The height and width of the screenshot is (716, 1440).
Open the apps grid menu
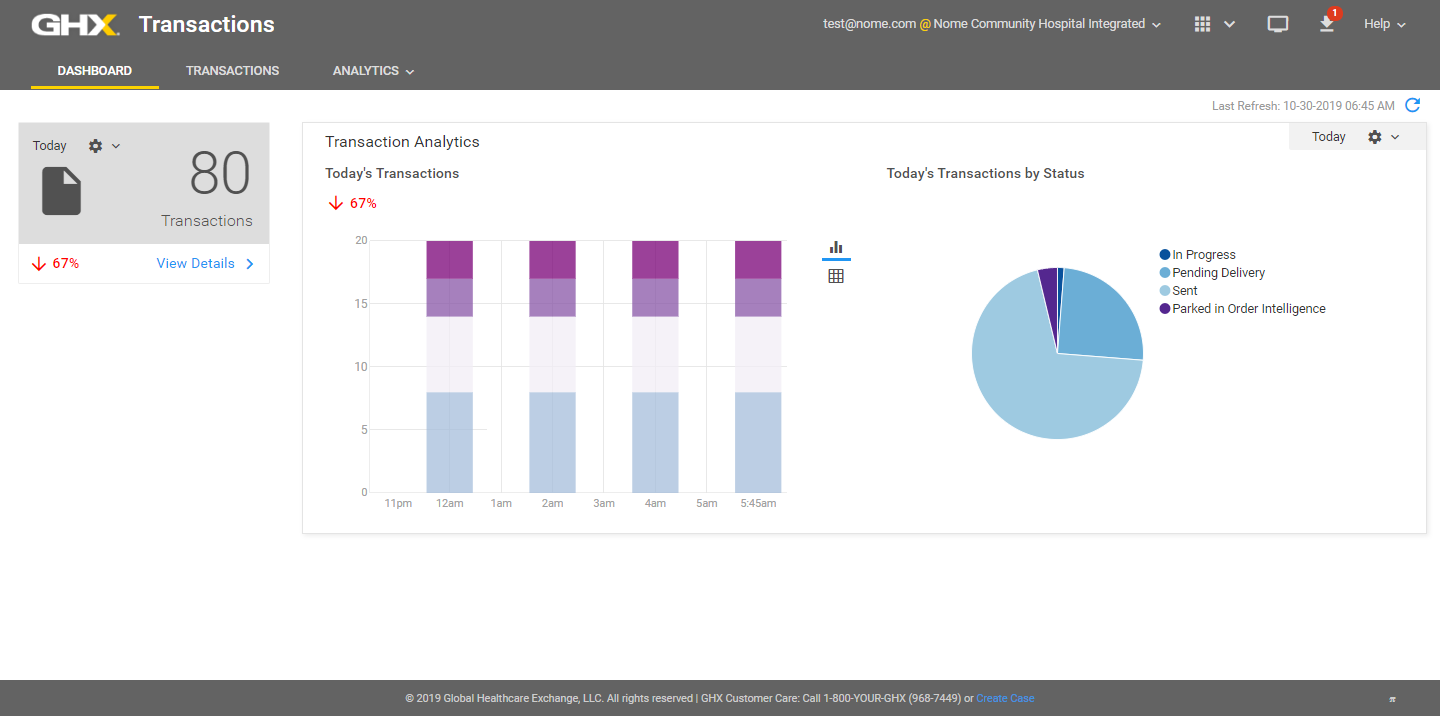(1214, 24)
